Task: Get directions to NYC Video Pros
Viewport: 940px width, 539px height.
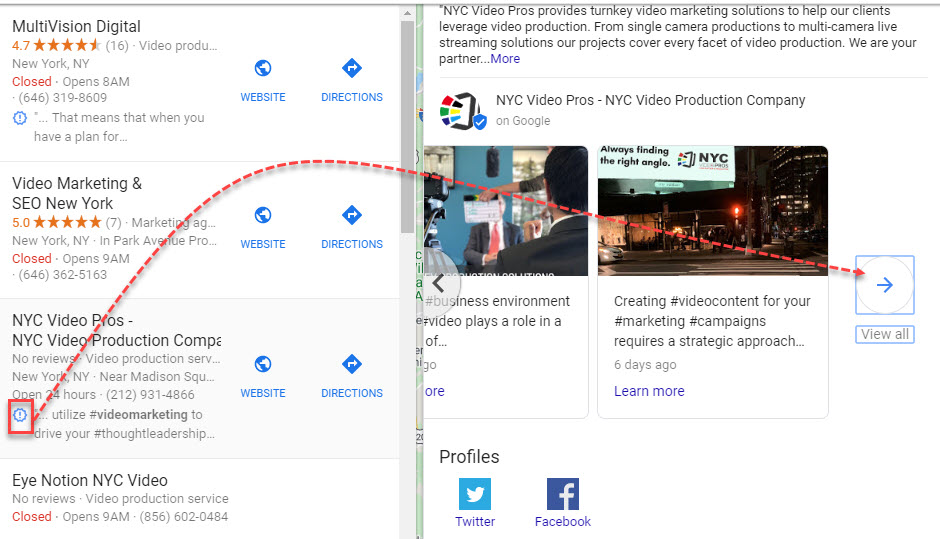Action: 352,364
